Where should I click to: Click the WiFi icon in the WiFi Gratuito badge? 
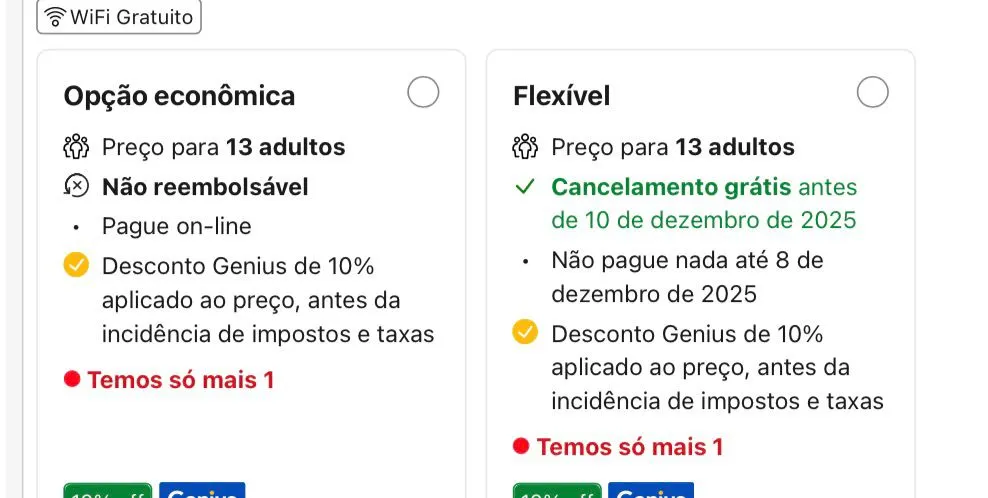click(56, 17)
